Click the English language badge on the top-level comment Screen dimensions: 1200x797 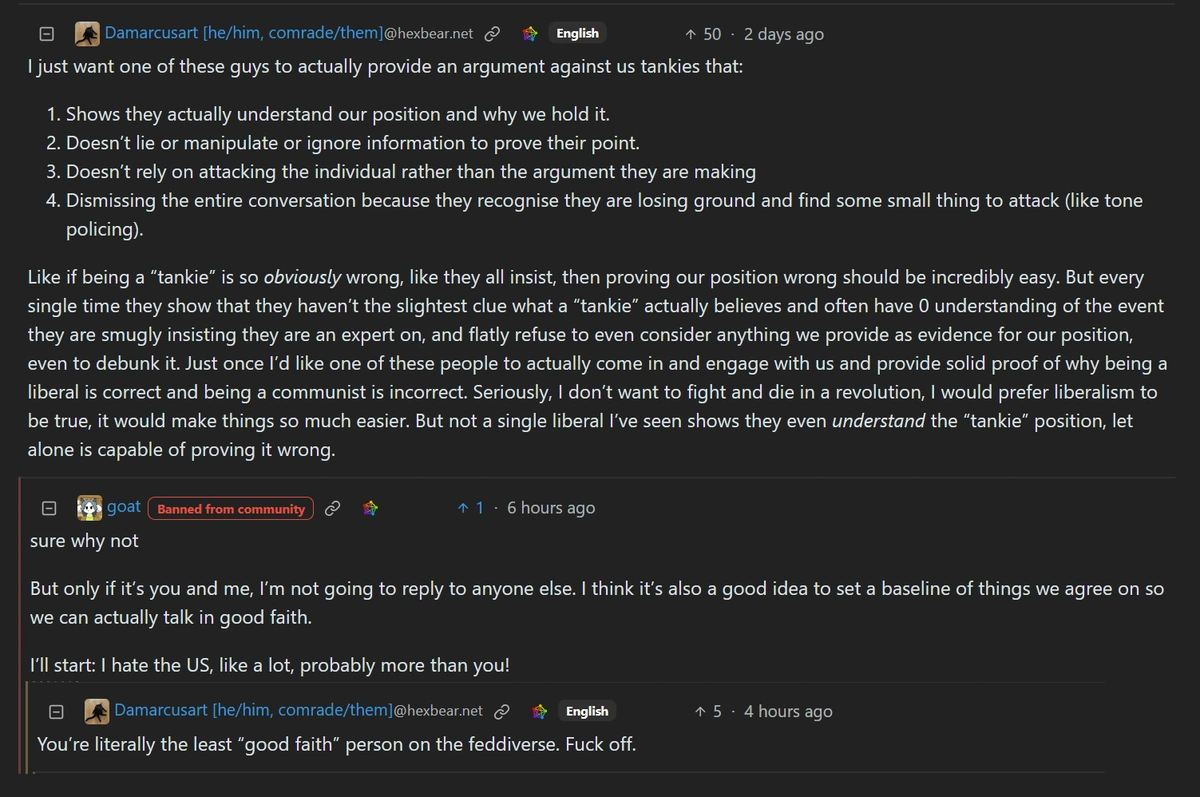point(577,34)
